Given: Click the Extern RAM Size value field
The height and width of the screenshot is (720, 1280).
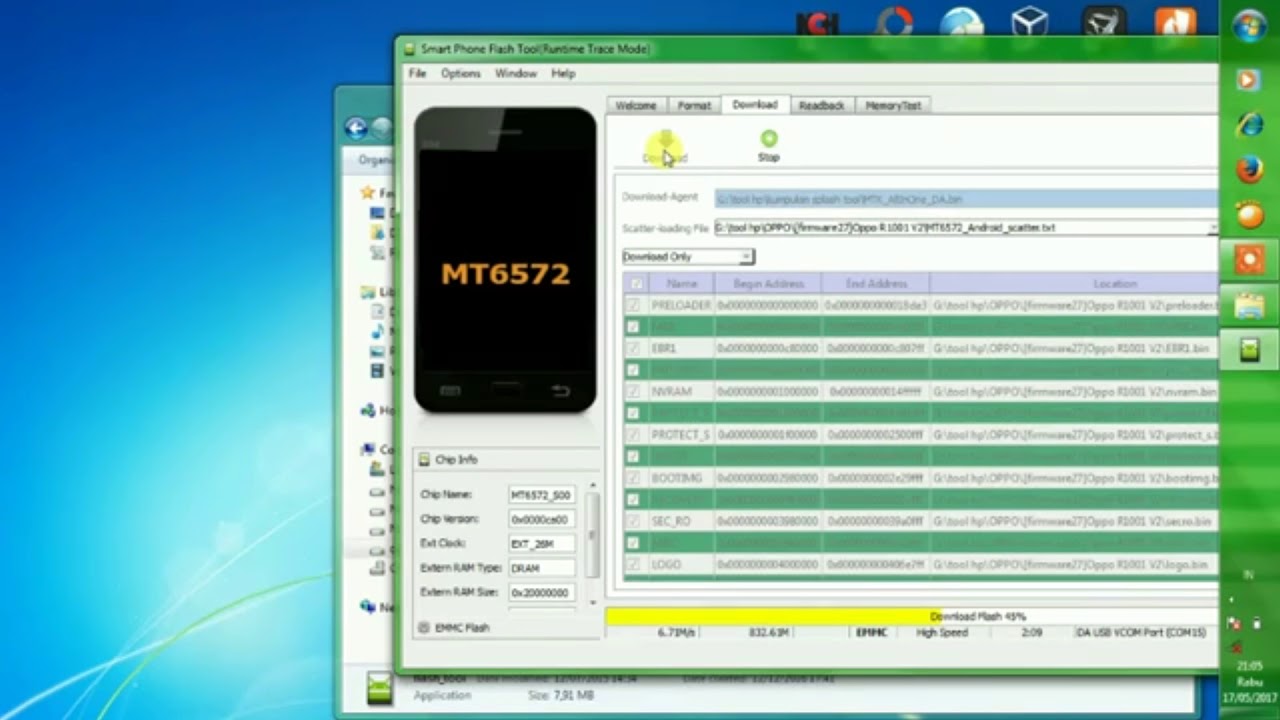Looking at the screenshot, I should (x=541, y=593).
